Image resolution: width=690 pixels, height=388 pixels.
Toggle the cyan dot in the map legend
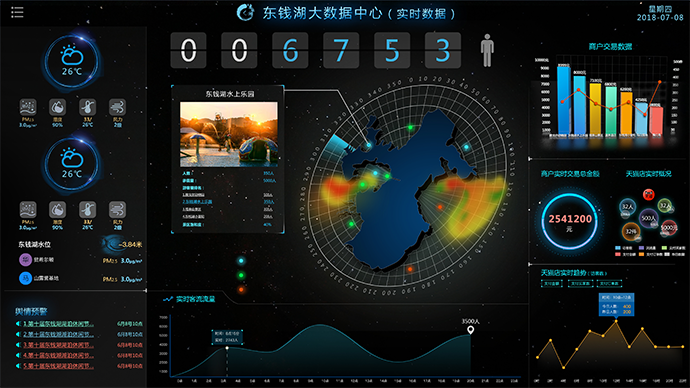[241, 261]
